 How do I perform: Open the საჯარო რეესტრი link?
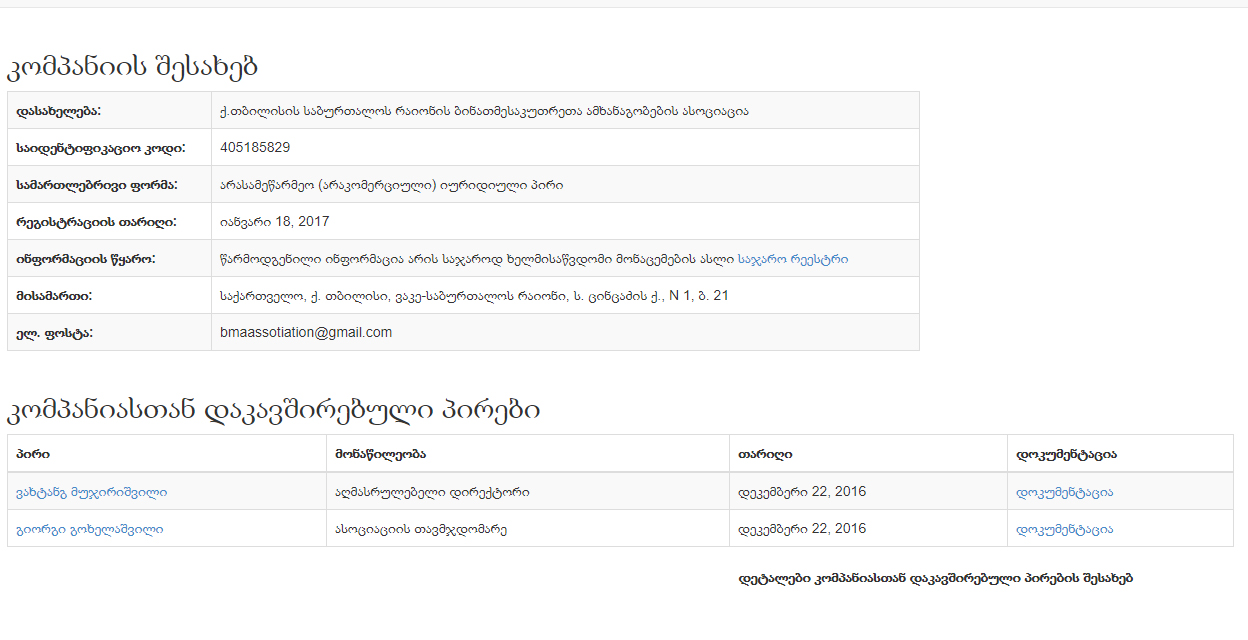tap(792, 259)
